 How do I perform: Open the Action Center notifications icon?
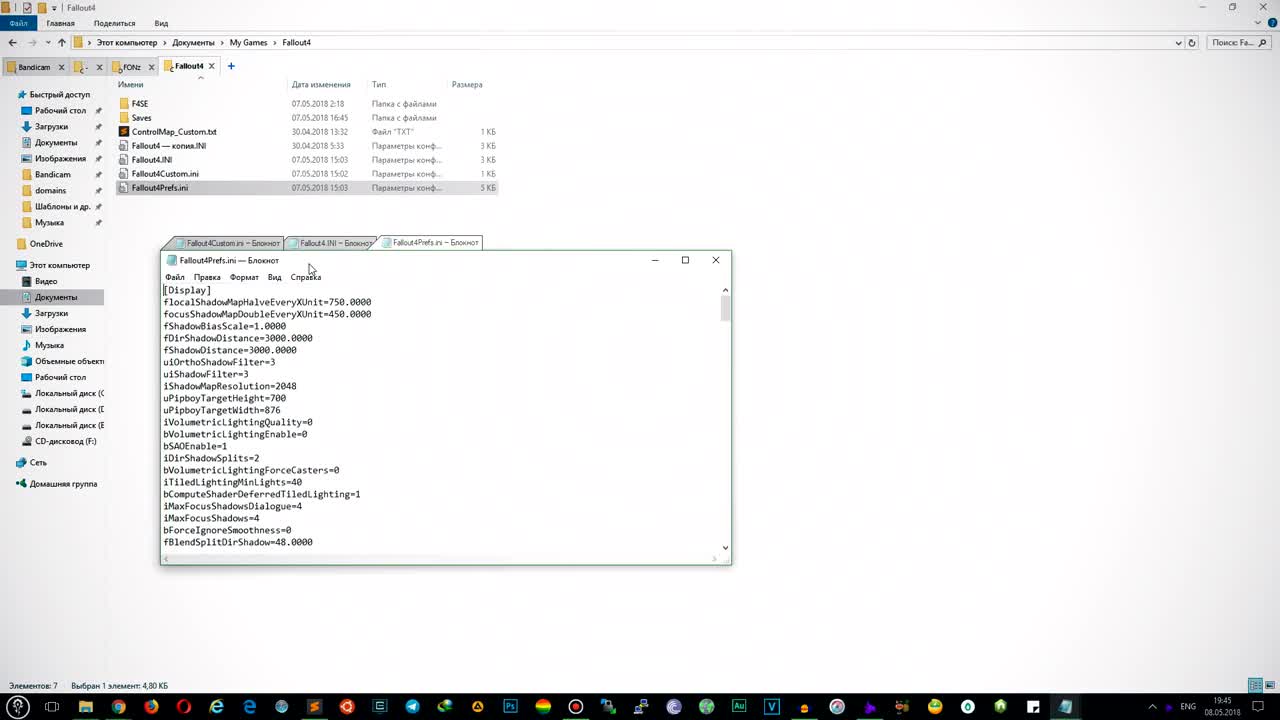pyautogui.click(x=1259, y=707)
